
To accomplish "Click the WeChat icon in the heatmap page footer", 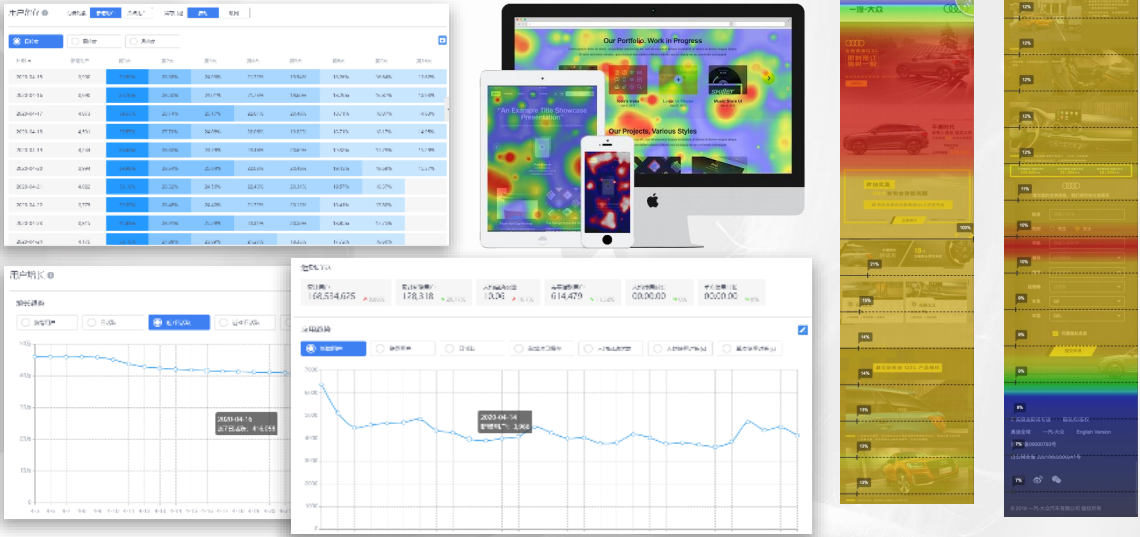I will click(1056, 480).
